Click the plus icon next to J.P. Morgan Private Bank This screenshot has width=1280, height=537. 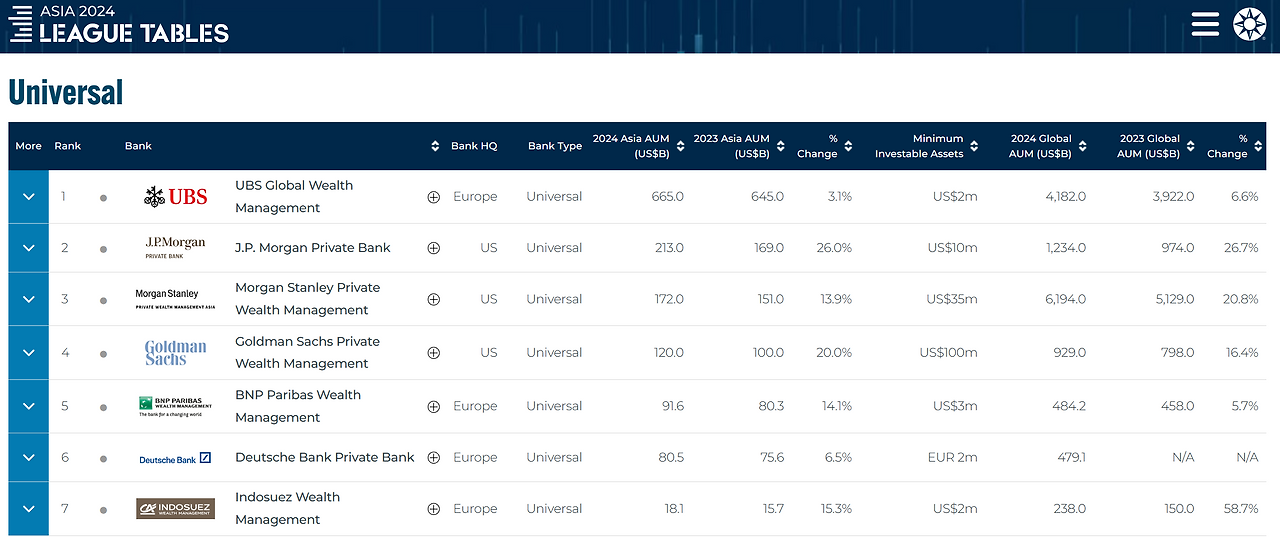pyautogui.click(x=434, y=248)
